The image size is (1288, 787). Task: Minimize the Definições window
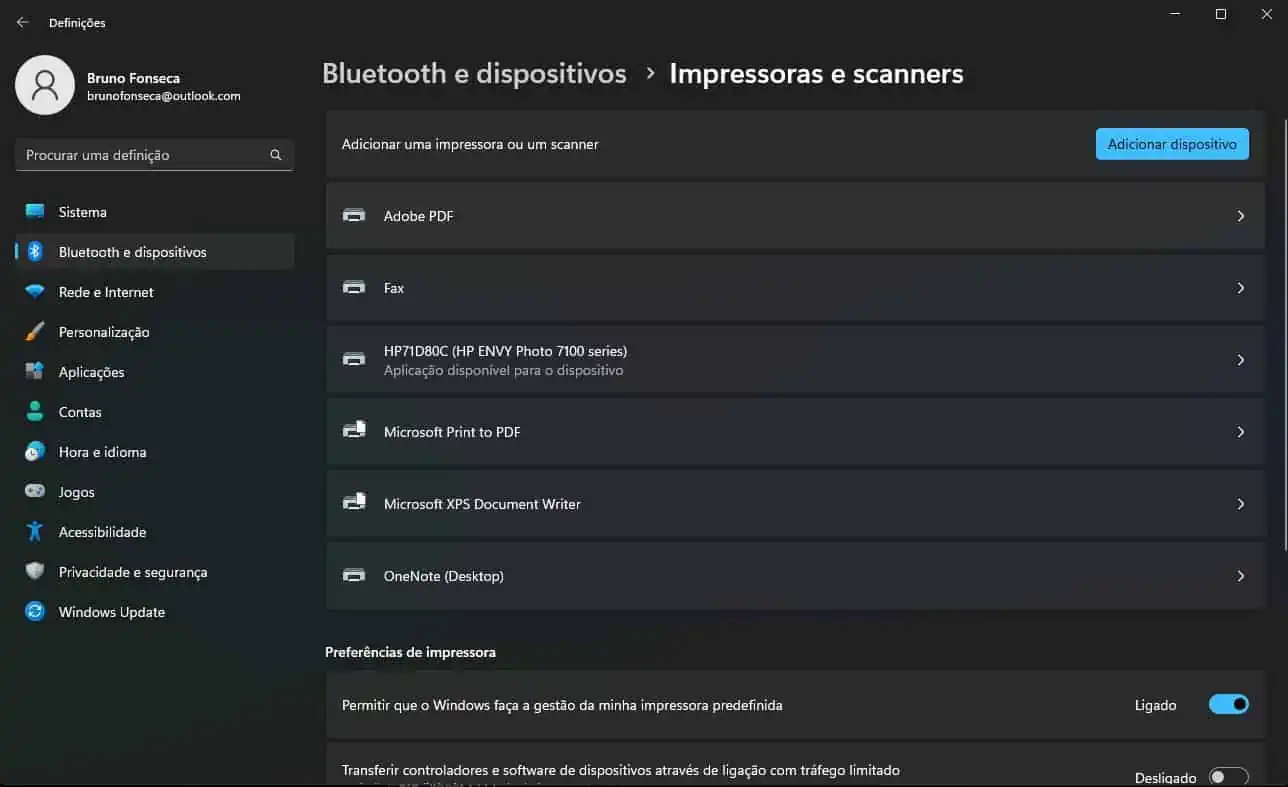(1174, 14)
